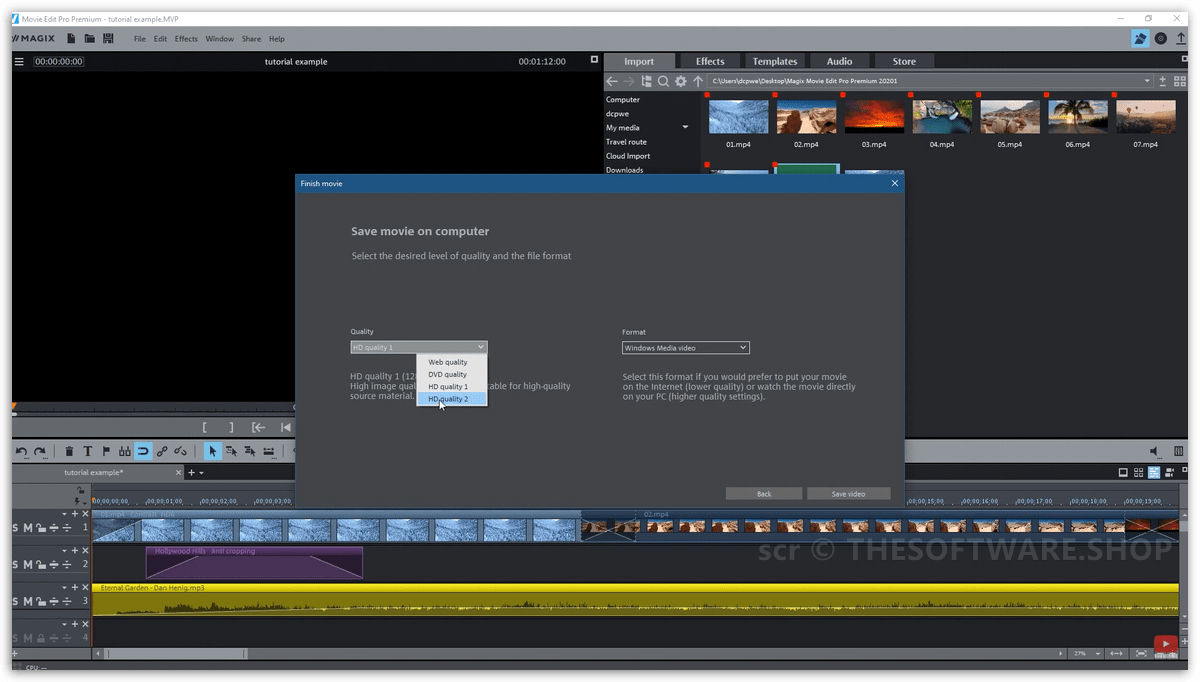Go back in the media pool browser

tap(612, 81)
